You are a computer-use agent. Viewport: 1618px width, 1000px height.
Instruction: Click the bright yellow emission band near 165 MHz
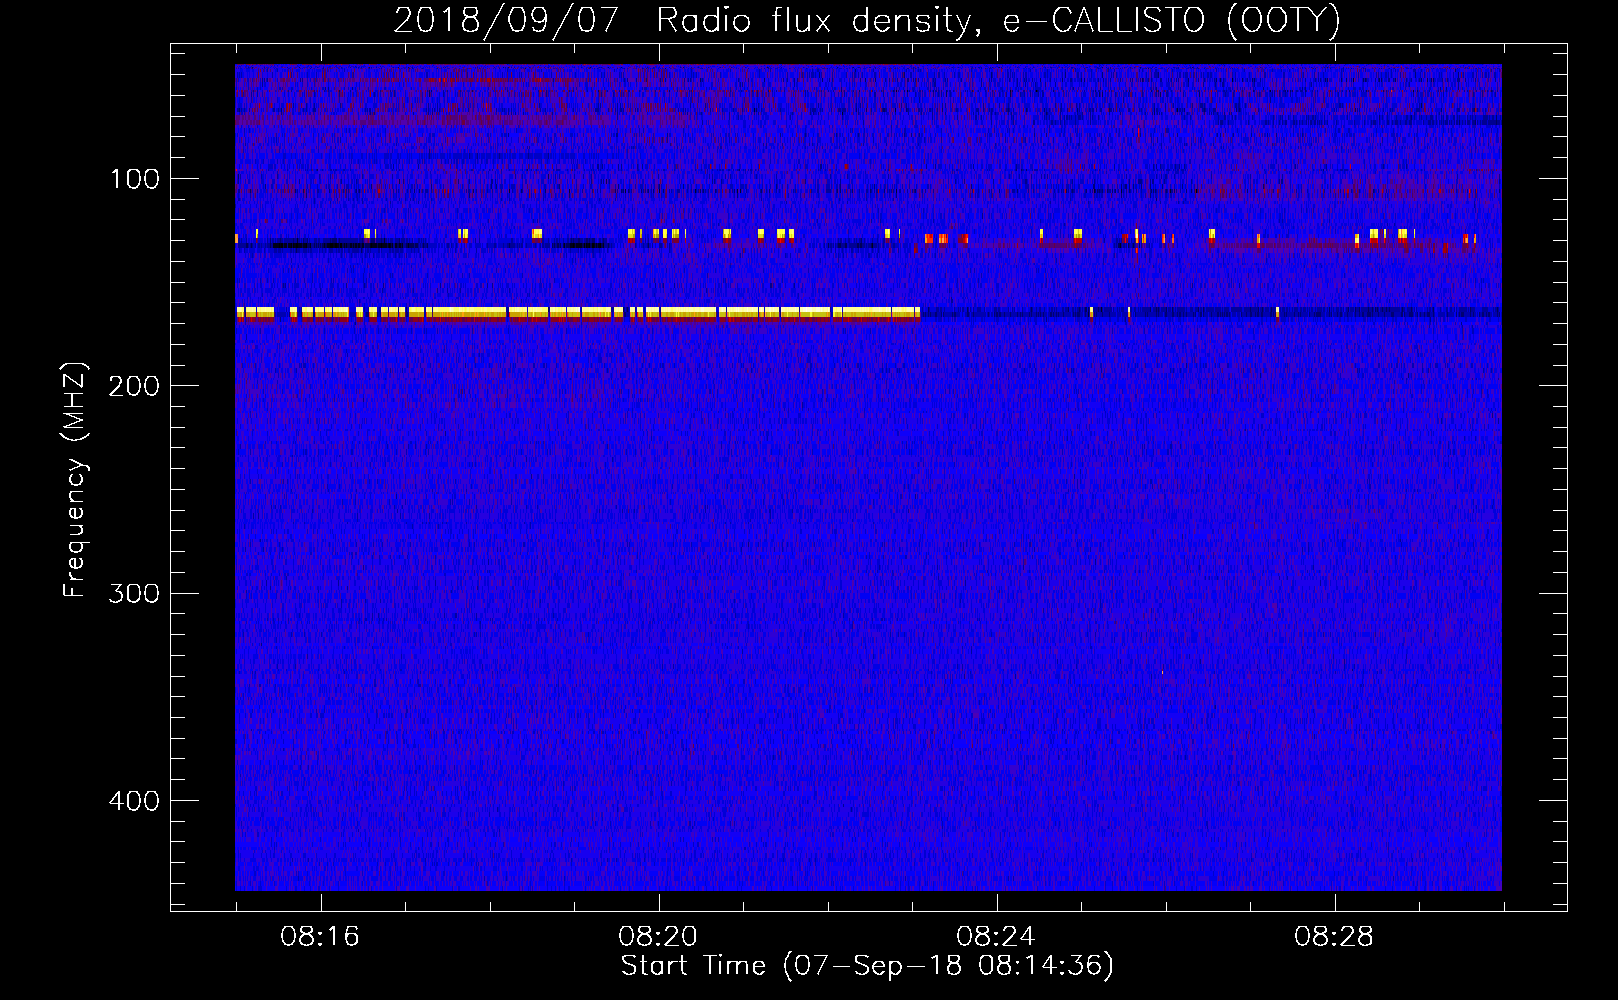(x=578, y=313)
